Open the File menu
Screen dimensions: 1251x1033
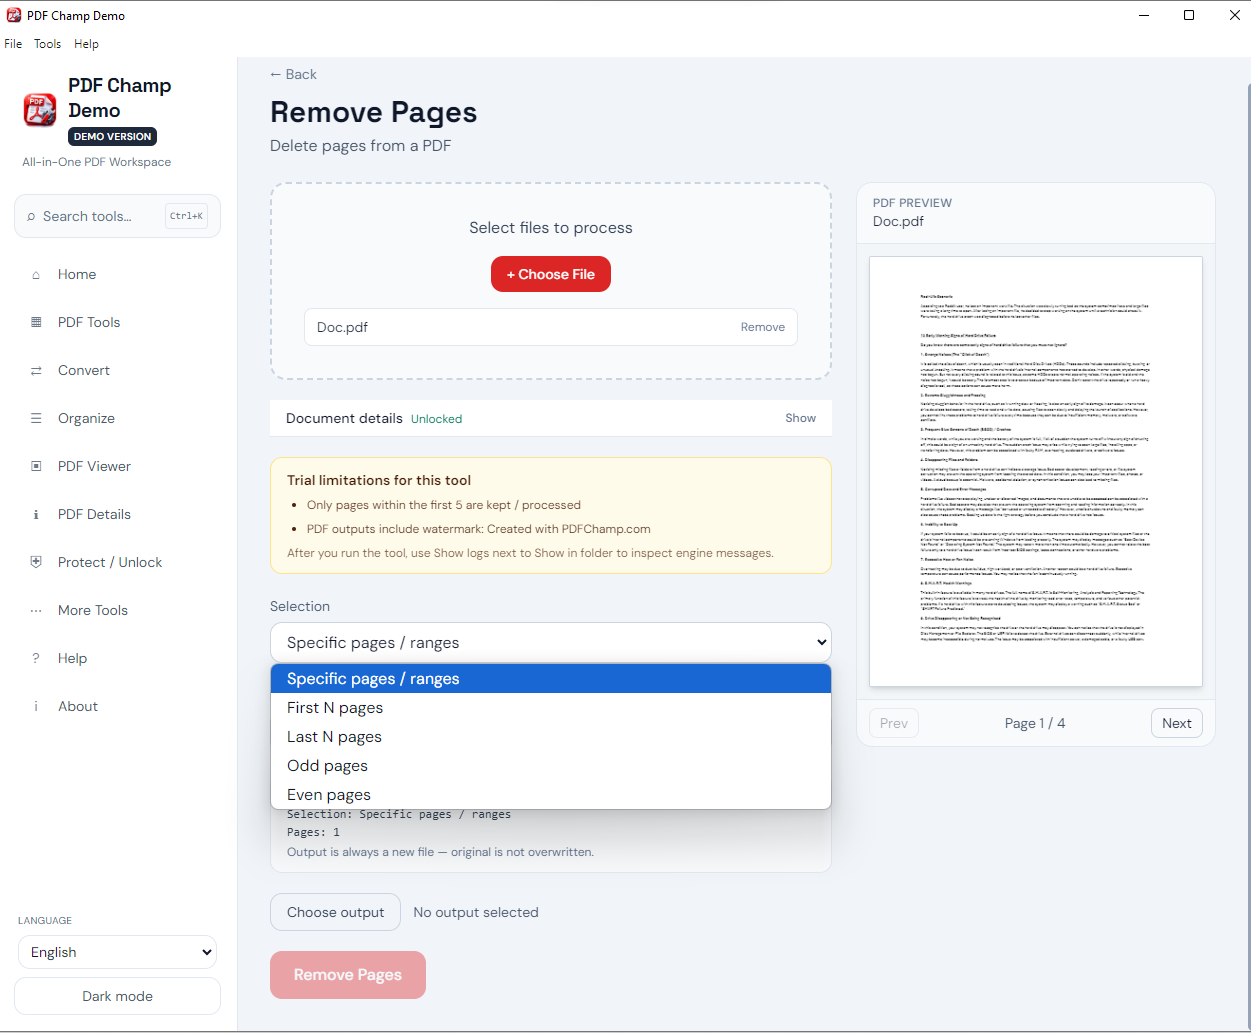[x=13, y=44]
